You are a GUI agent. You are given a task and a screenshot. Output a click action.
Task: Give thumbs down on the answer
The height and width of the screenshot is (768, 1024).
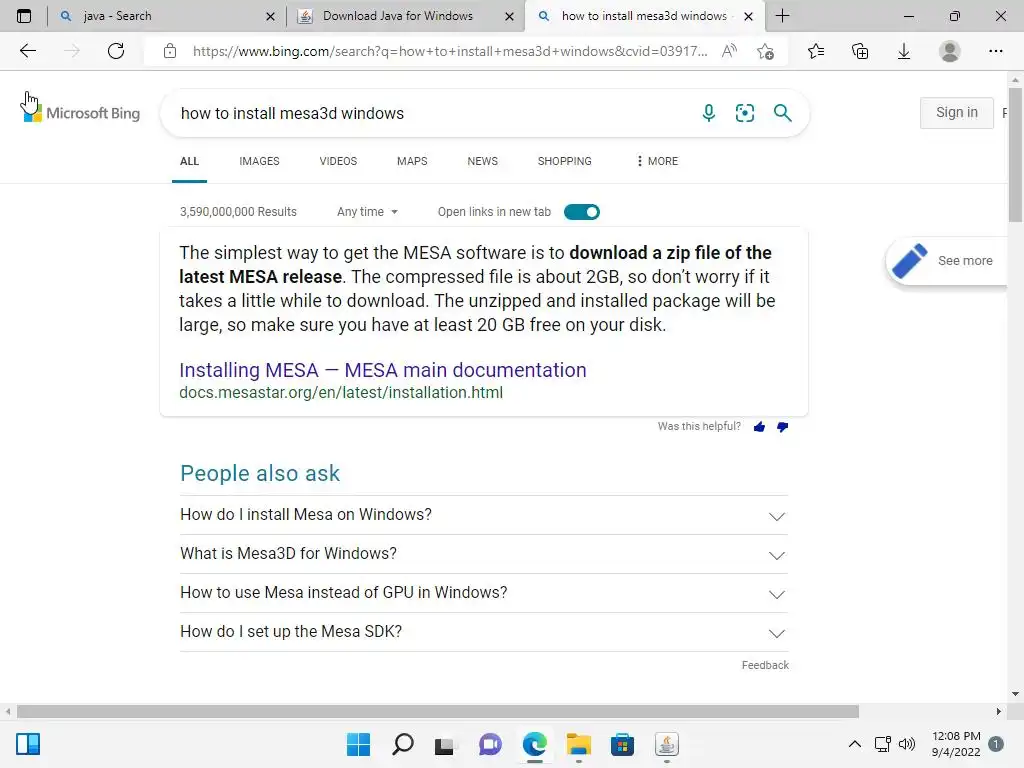tap(782, 427)
